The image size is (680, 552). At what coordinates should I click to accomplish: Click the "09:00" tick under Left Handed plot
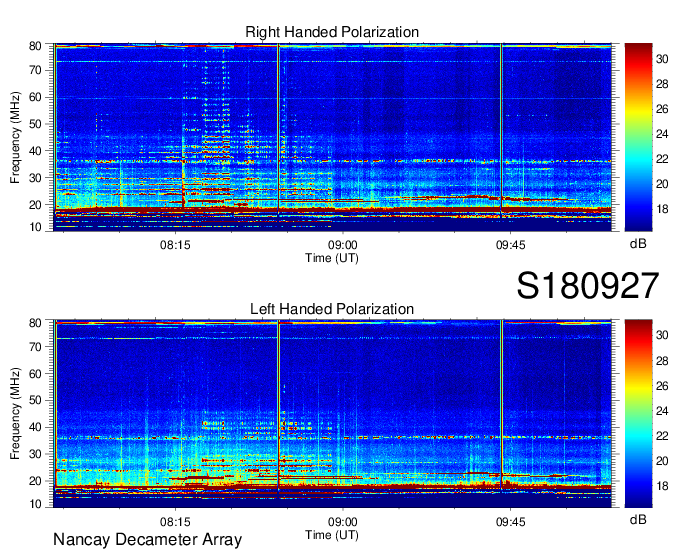pos(343,522)
